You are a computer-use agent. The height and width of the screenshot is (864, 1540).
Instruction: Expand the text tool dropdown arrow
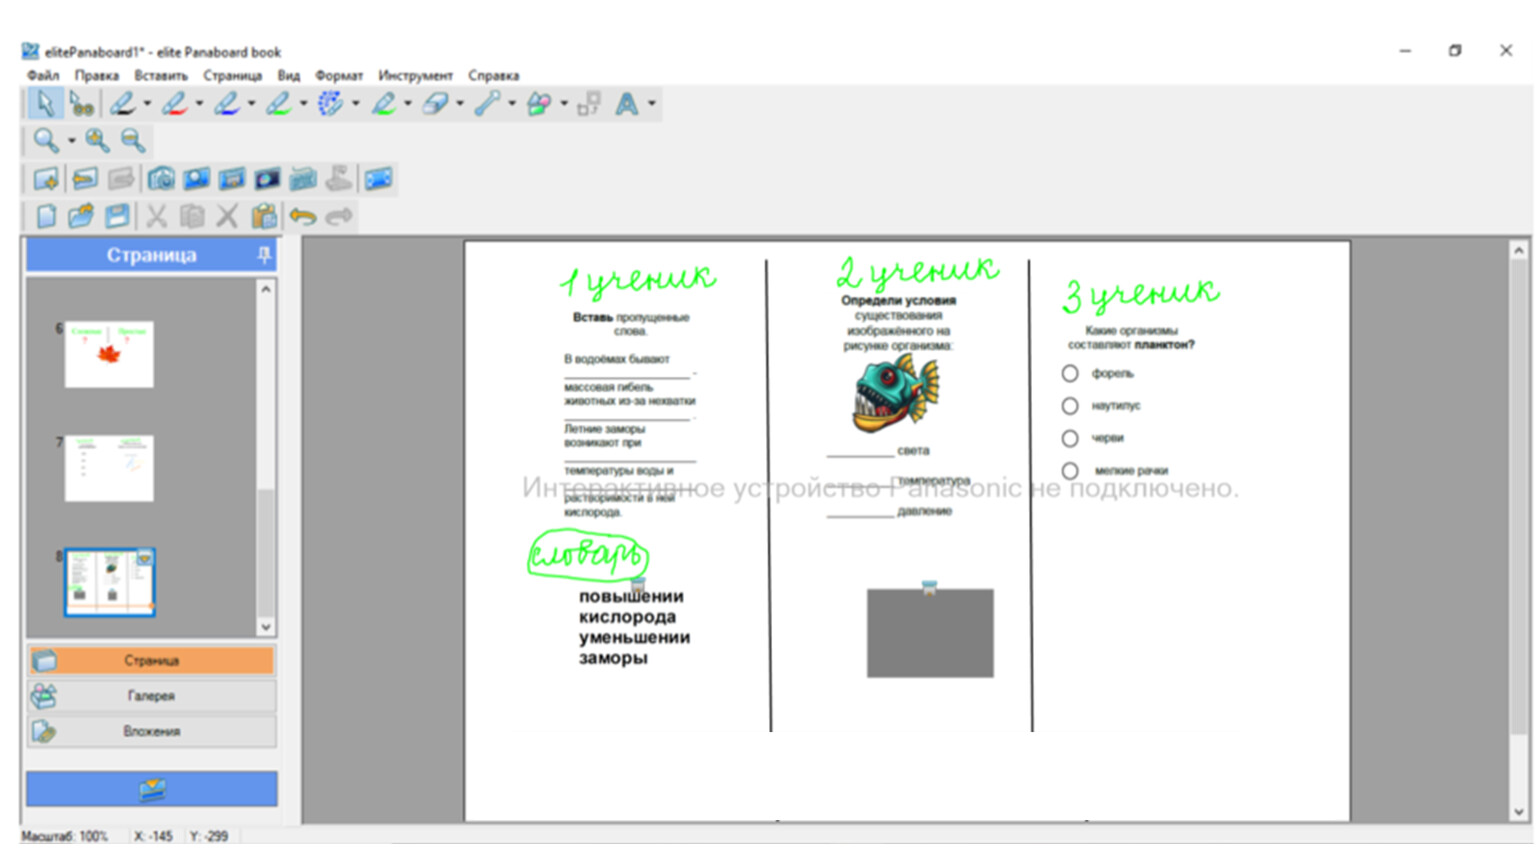click(652, 104)
